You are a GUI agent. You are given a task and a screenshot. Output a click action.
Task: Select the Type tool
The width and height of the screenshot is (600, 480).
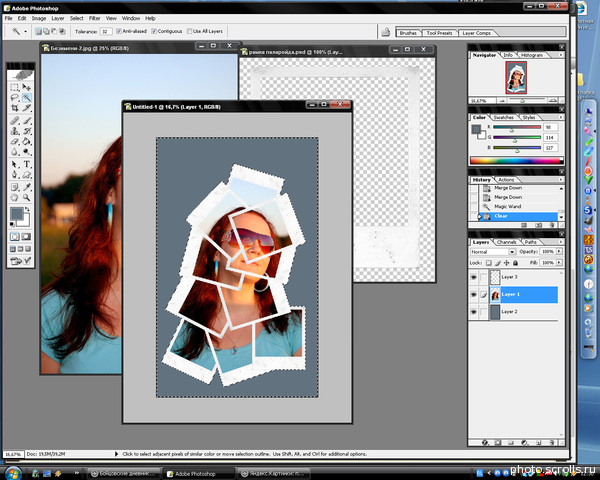26,165
